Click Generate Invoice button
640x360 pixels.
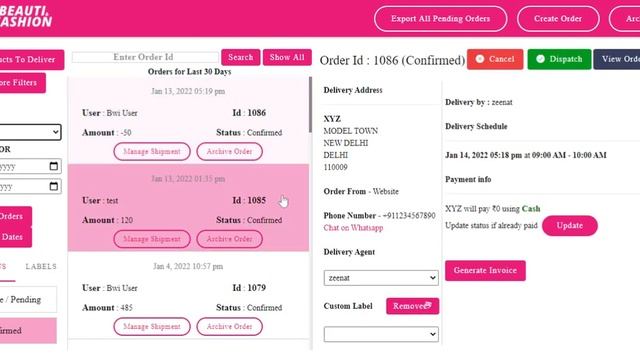tap(485, 271)
